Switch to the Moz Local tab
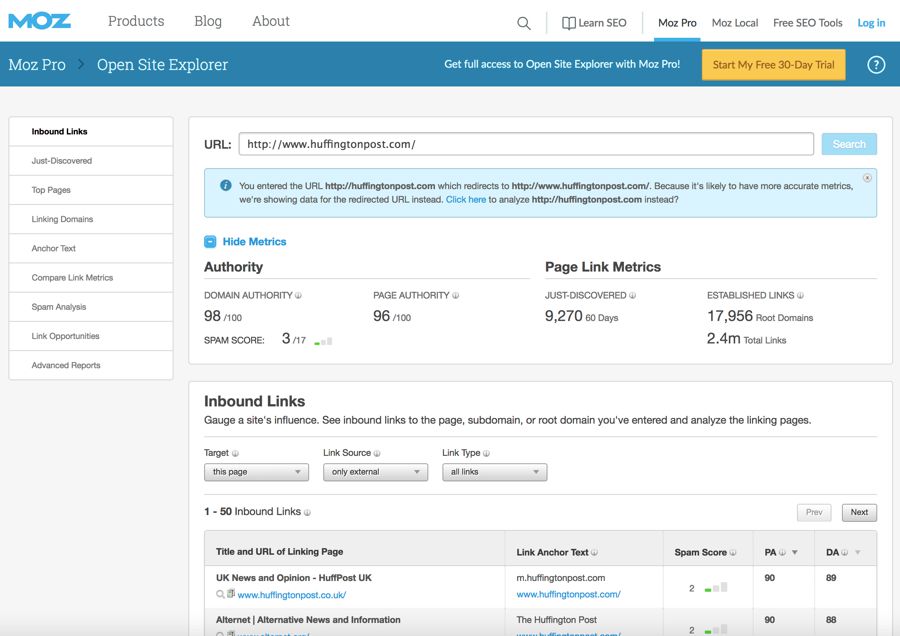The image size is (900, 636). click(x=735, y=23)
